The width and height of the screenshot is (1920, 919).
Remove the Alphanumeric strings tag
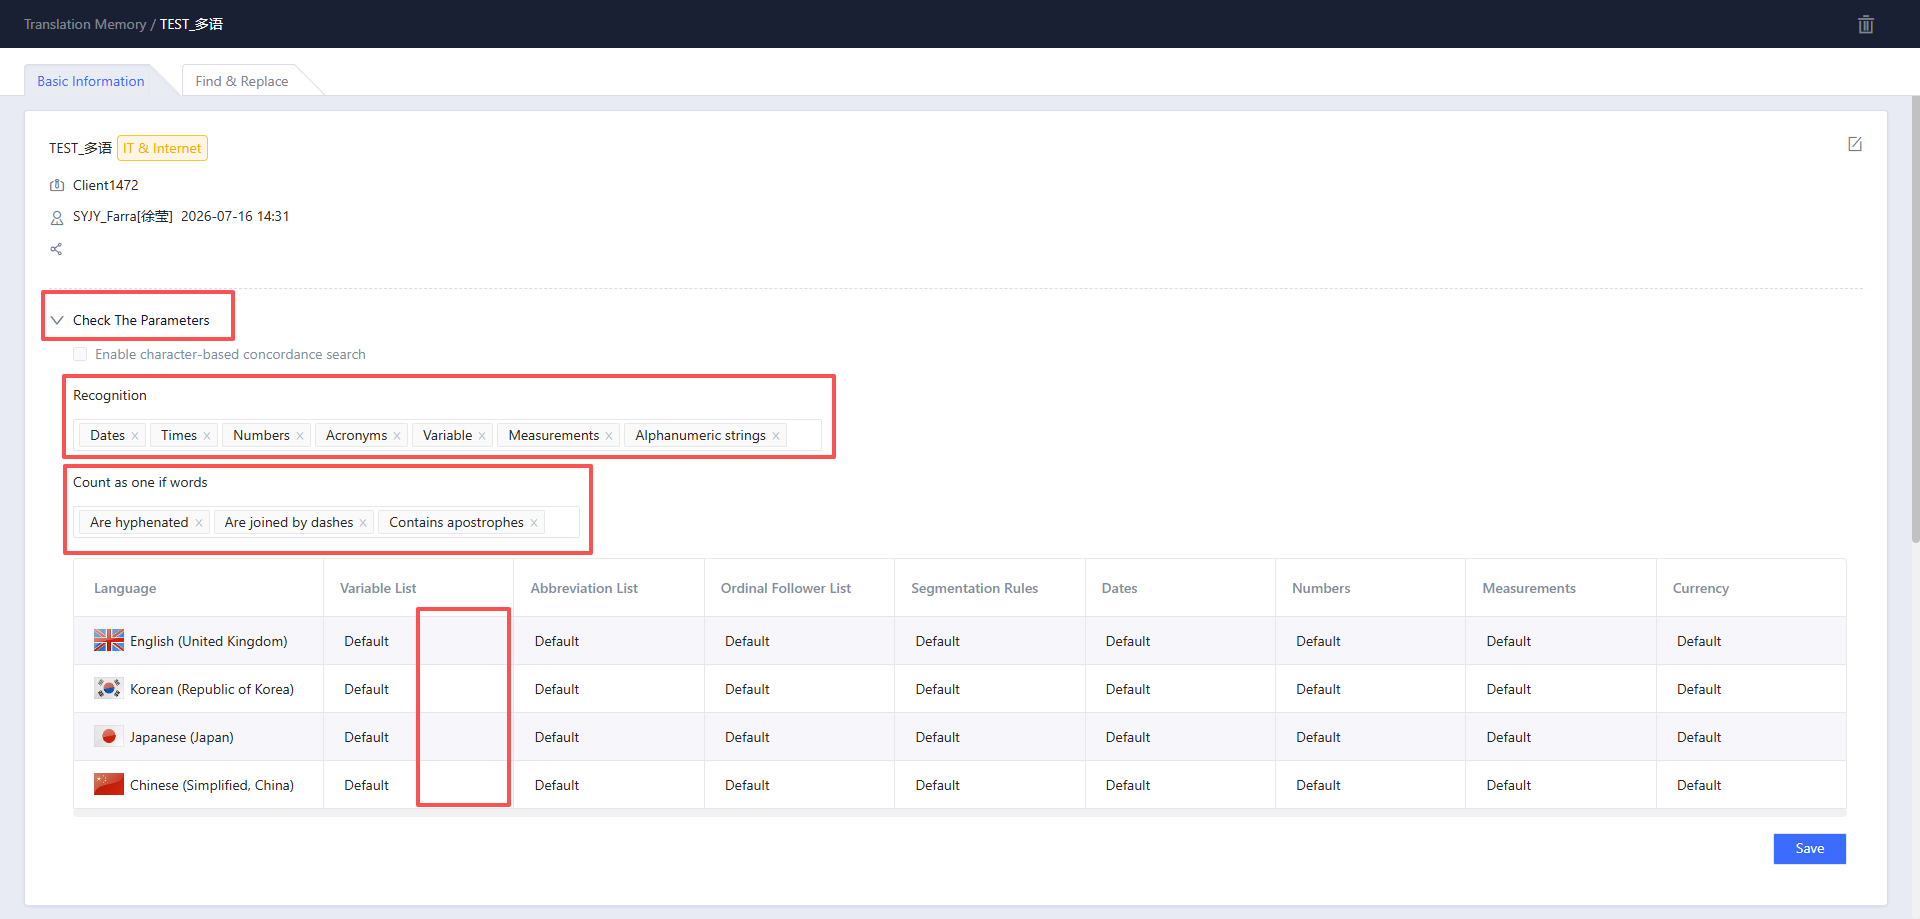776,436
